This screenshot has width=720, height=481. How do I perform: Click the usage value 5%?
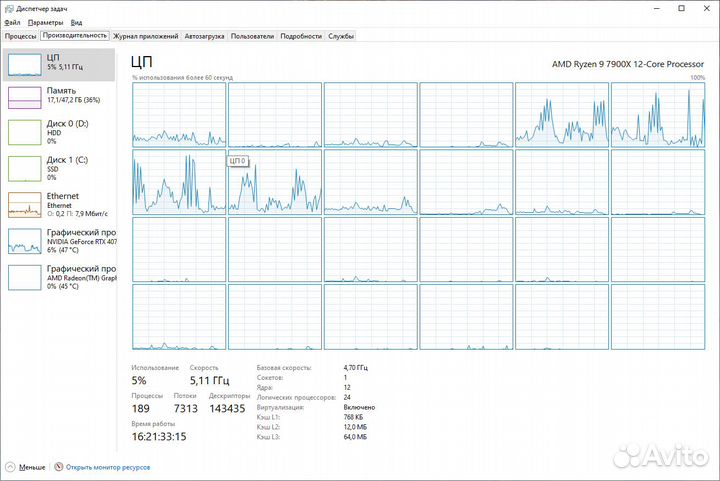coord(139,380)
